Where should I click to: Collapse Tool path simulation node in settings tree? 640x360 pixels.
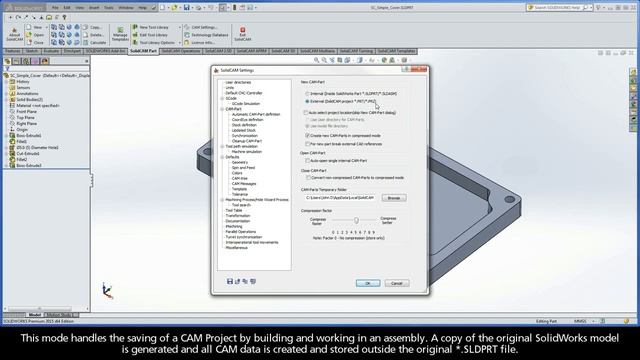[222, 146]
